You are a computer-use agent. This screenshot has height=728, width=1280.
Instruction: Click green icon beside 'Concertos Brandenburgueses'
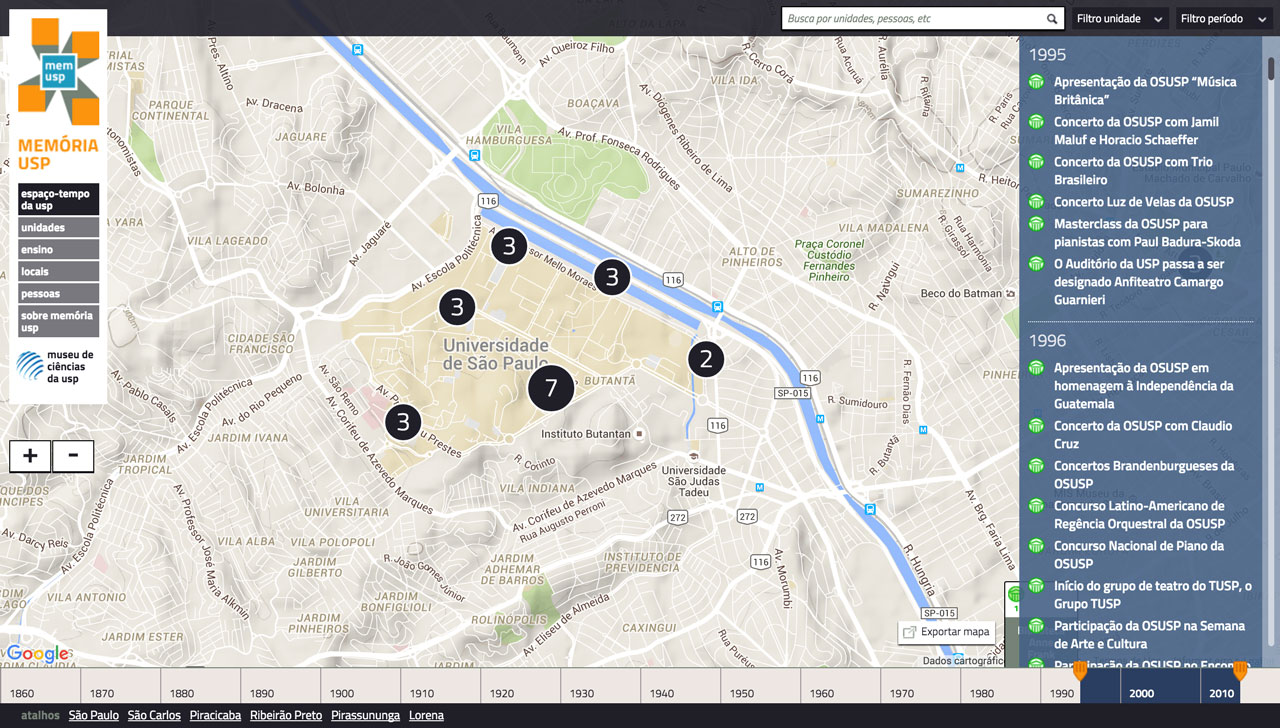[1037, 466]
